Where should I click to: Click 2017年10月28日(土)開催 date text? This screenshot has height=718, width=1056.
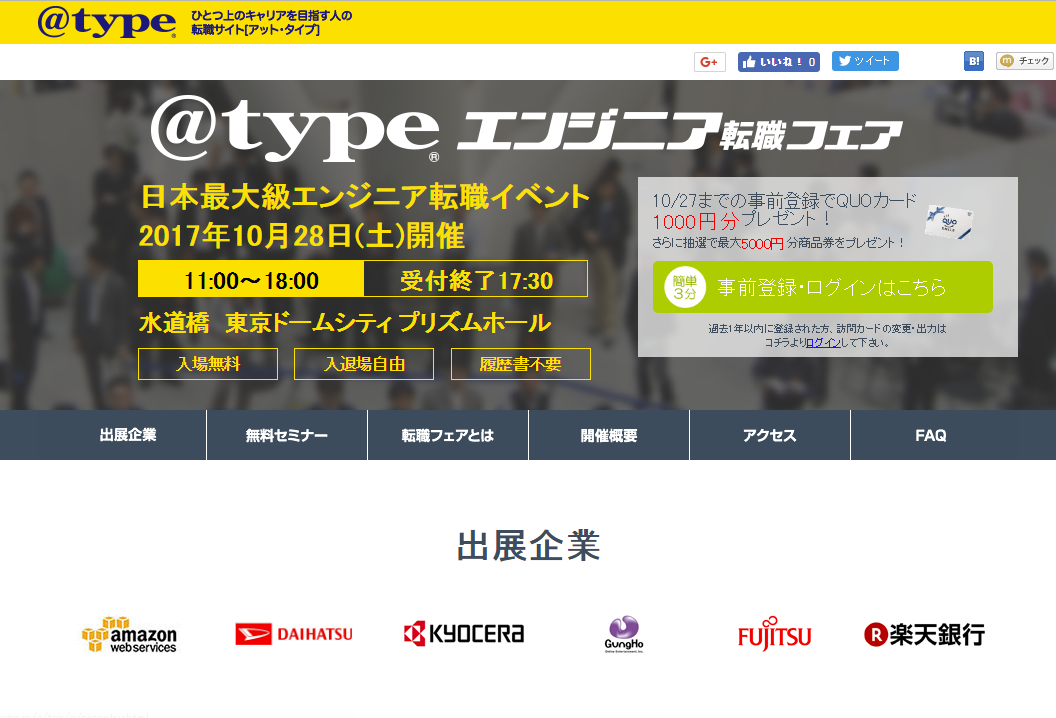302,236
